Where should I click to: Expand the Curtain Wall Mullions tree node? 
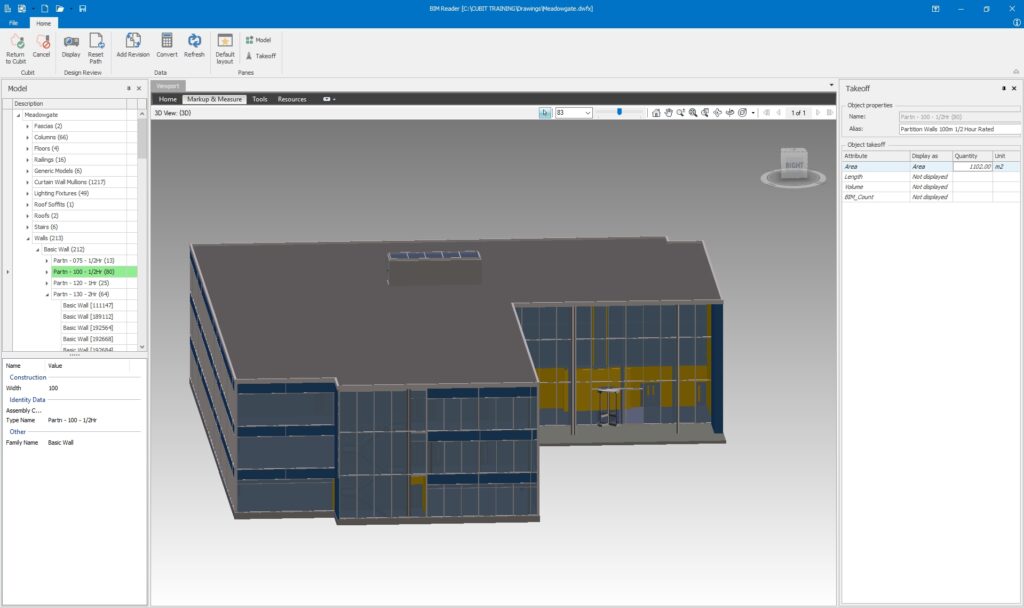(28, 182)
